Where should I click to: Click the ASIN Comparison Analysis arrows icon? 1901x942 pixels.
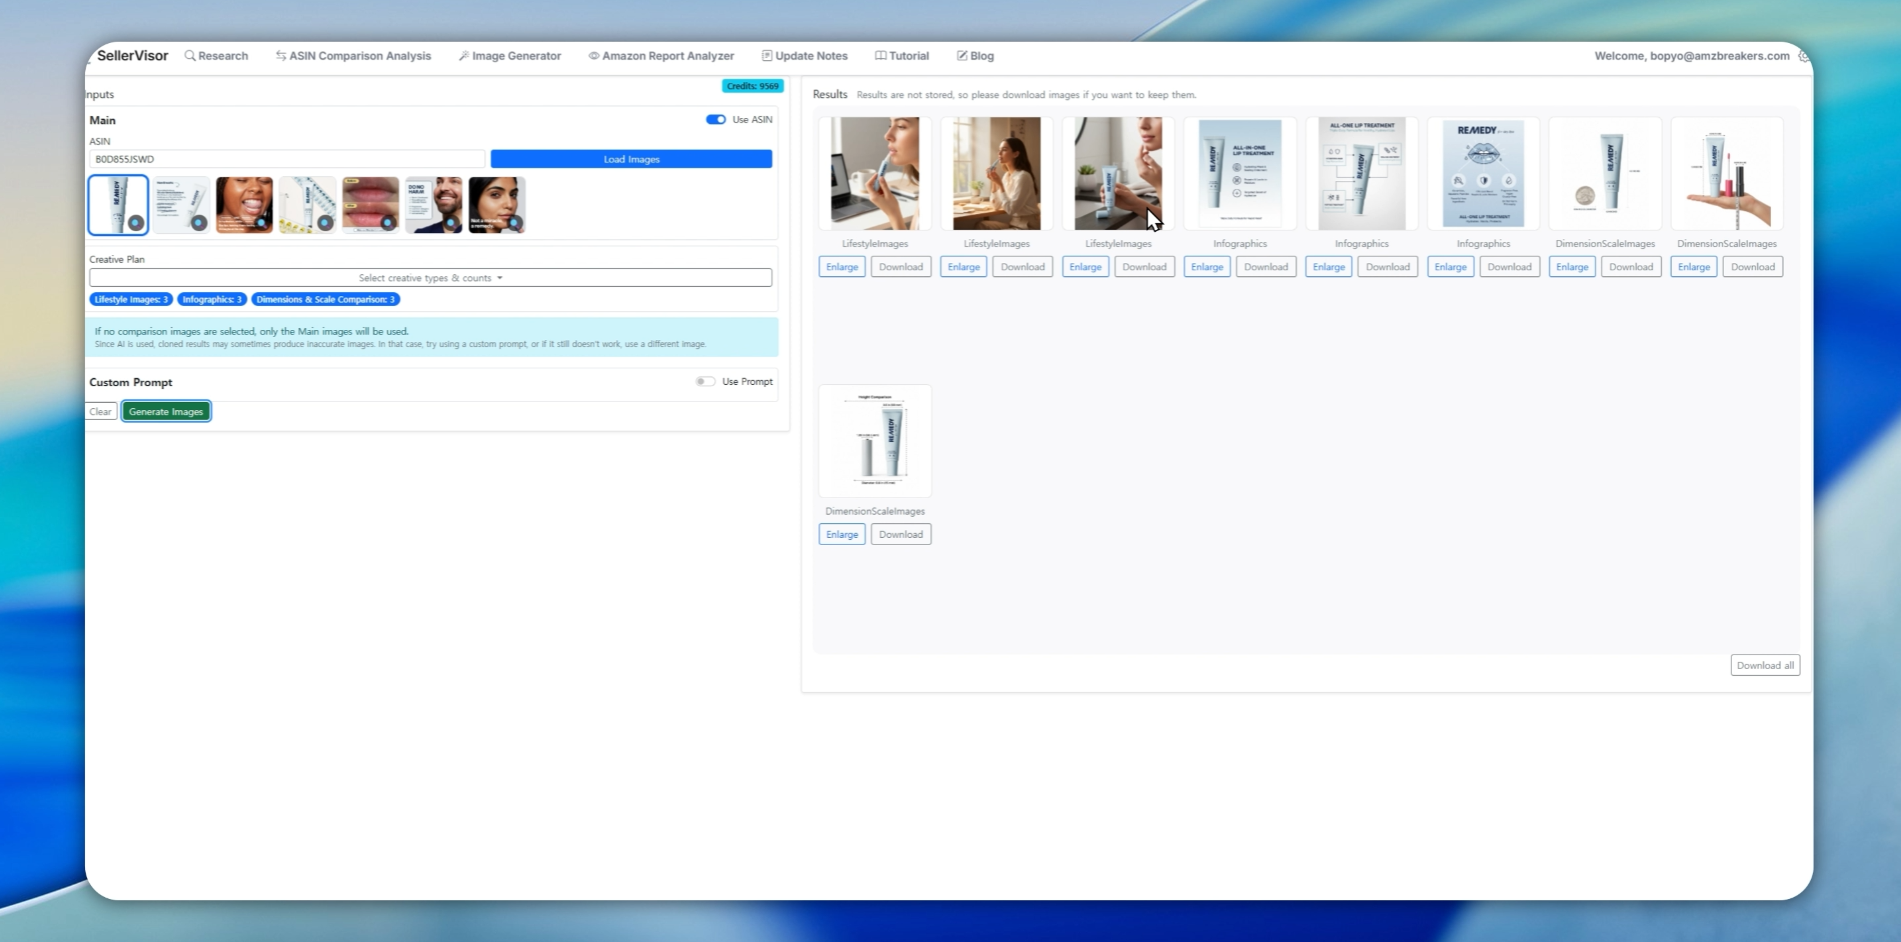coord(281,56)
